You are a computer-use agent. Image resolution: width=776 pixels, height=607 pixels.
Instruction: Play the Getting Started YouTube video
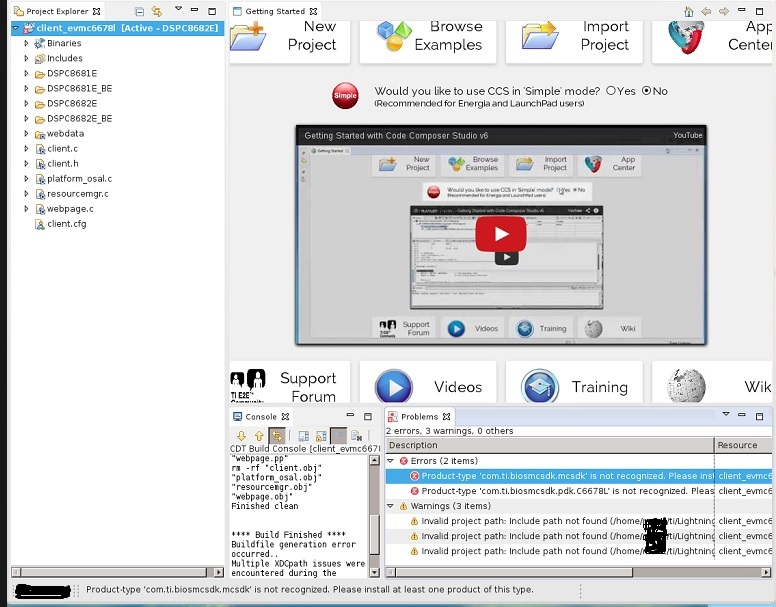(501, 234)
